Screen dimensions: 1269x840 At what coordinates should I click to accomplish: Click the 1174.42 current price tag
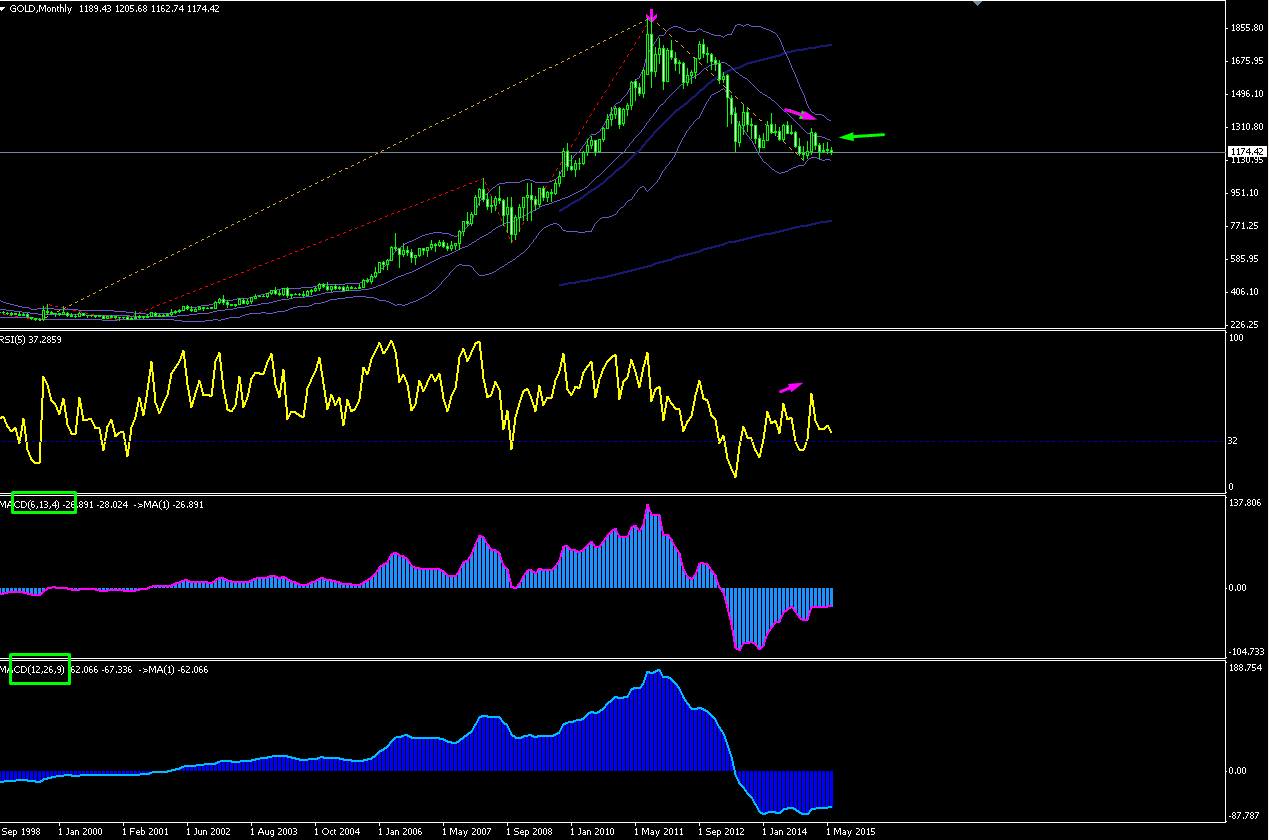[x=1247, y=152]
